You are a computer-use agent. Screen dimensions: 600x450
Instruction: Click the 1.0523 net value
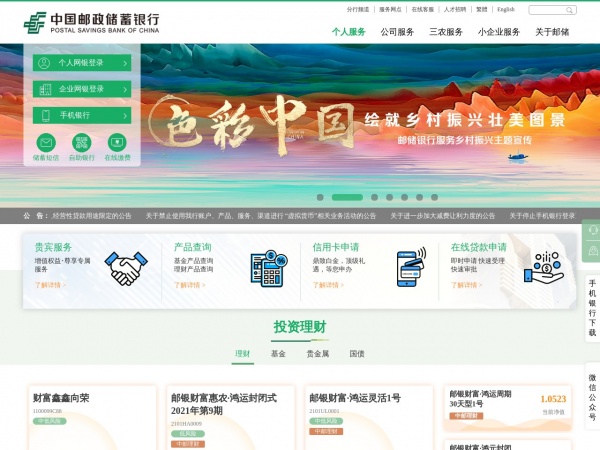tap(553, 399)
